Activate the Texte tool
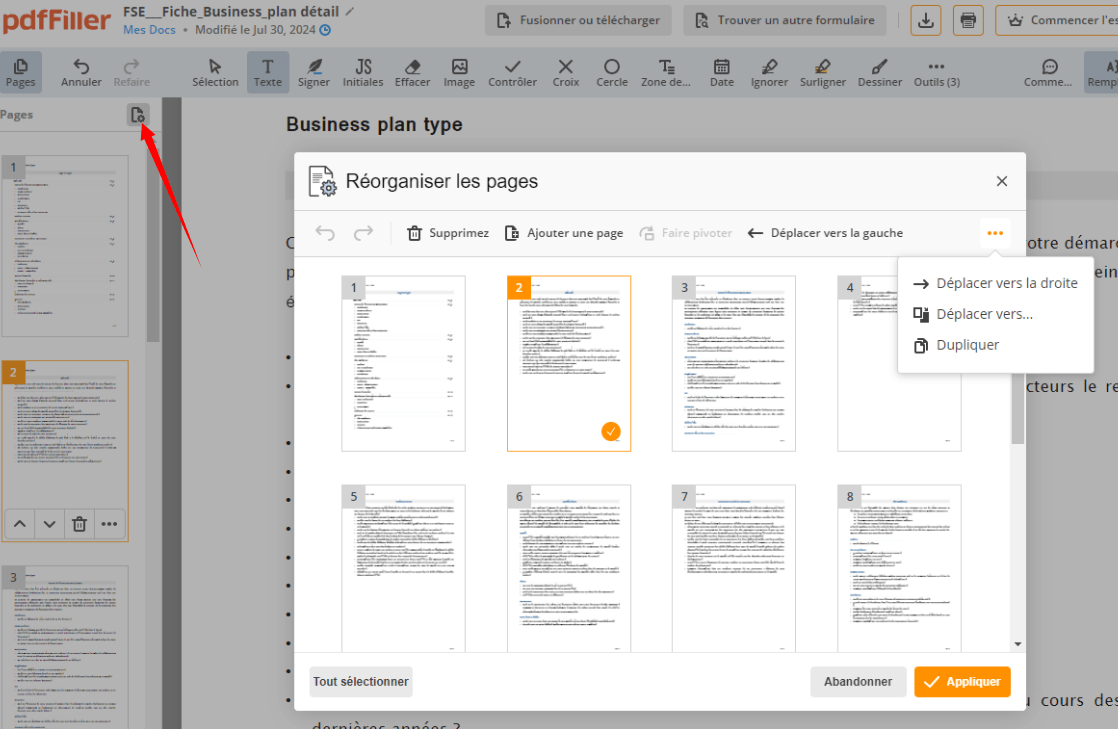Image resolution: width=1118 pixels, height=729 pixels. (x=267, y=73)
